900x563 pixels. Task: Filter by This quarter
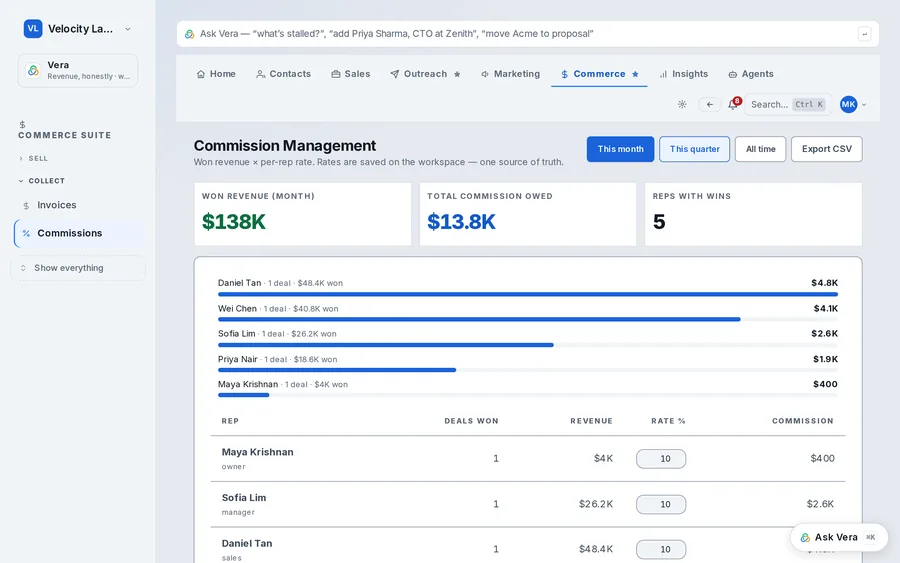pyautogui.click(x=695, y=149)
